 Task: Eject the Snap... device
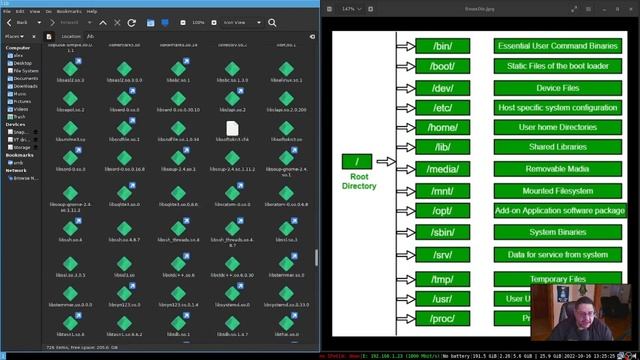point(36,132)
